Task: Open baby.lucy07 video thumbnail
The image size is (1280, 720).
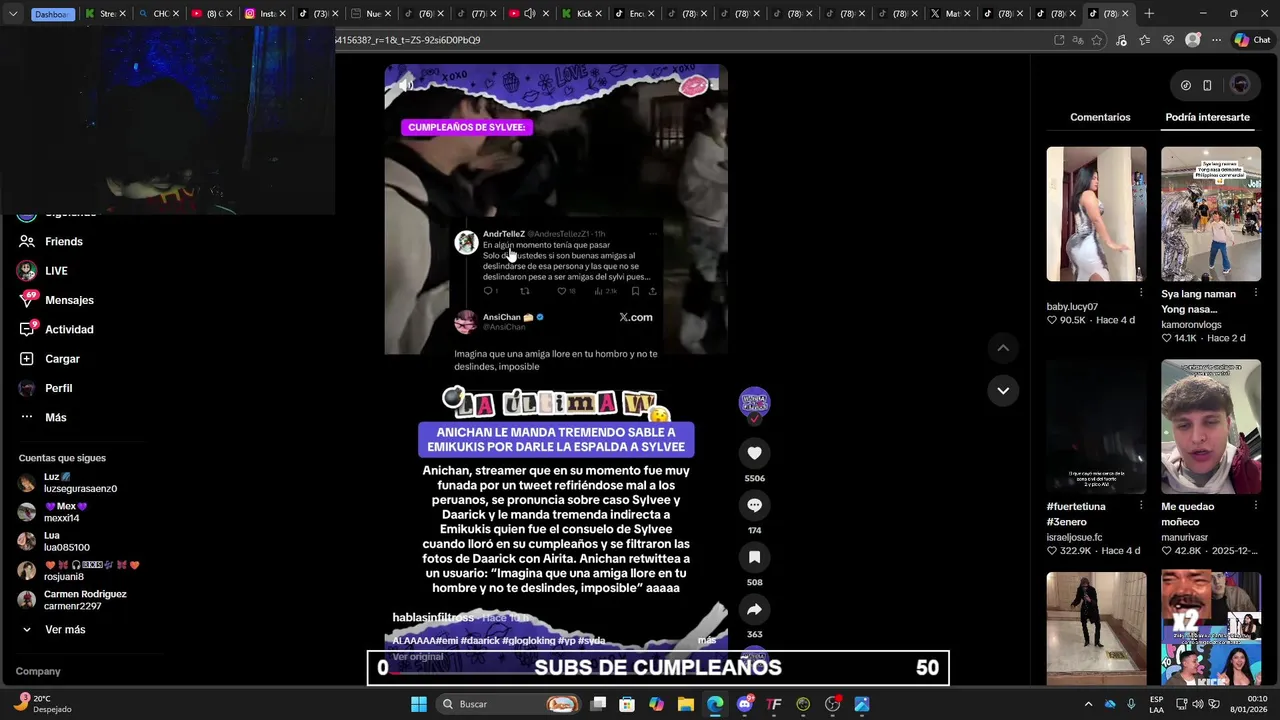Action: coord(1096,214)
